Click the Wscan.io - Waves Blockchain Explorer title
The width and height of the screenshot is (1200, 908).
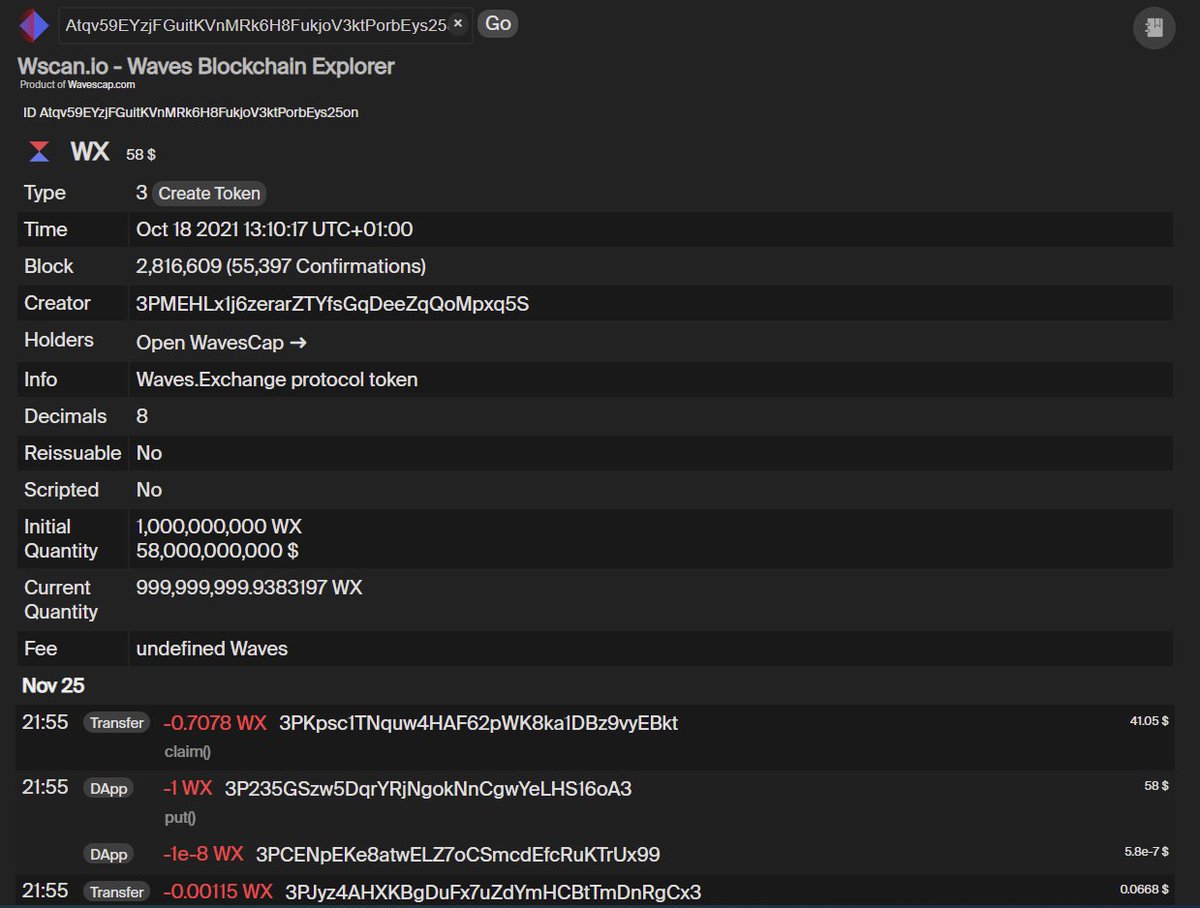tap(206, 67)
